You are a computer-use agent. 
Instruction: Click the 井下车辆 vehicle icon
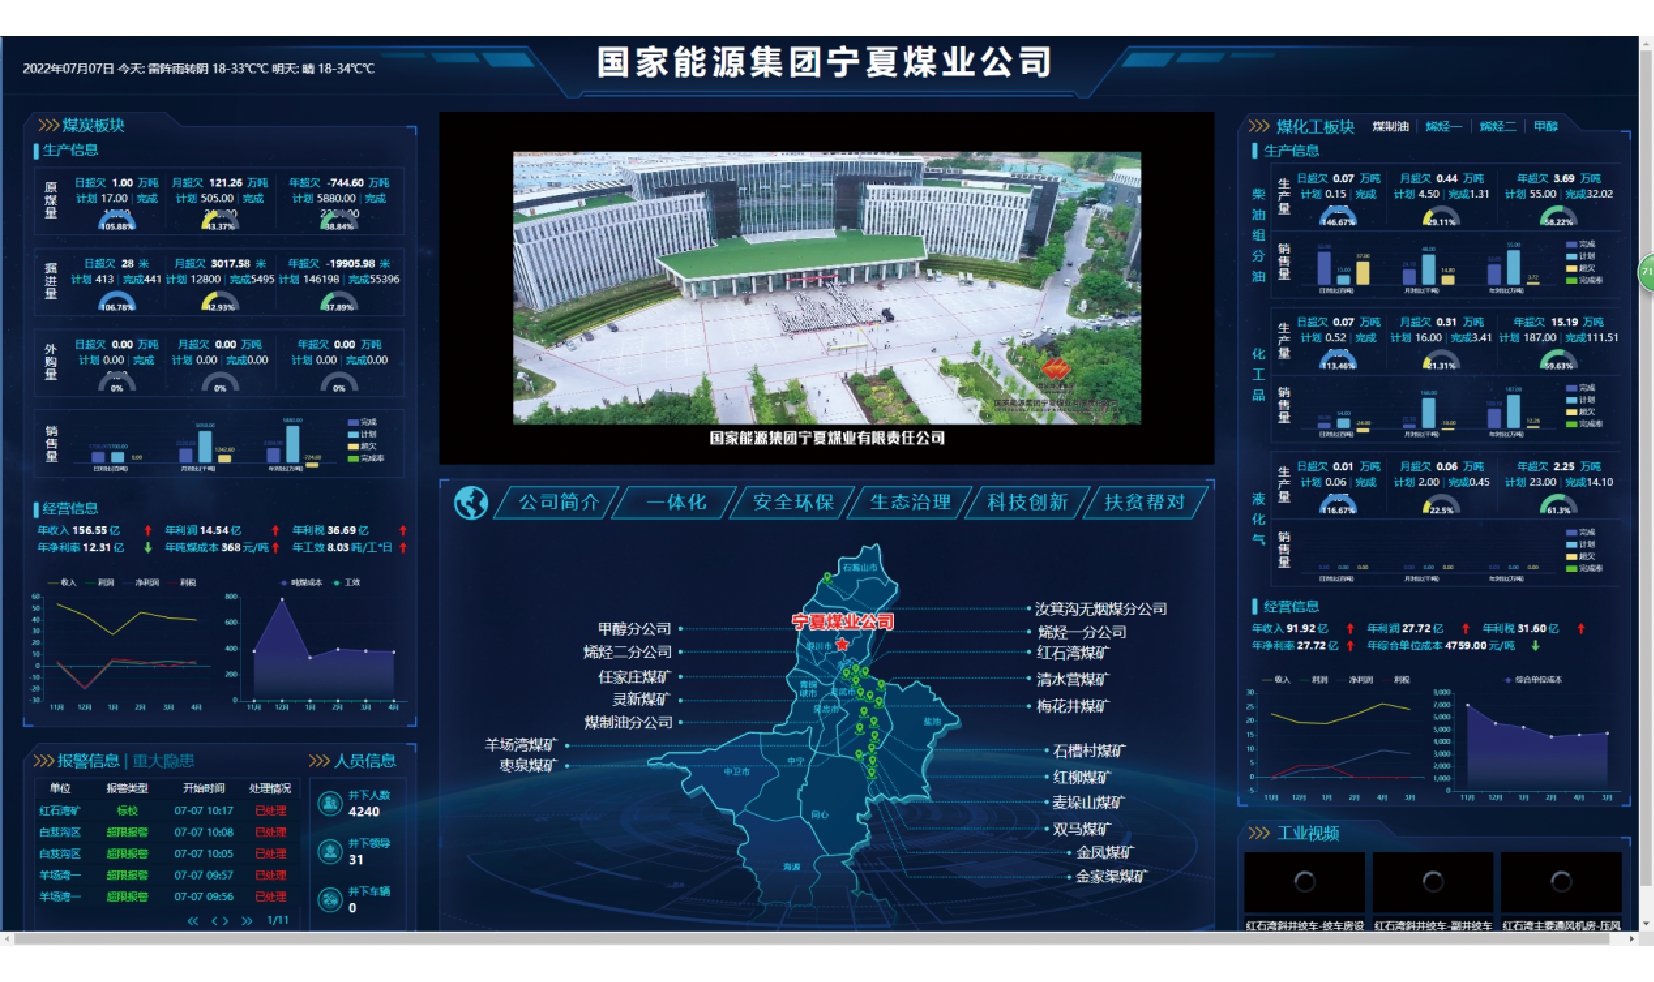(x=330, y=899)
